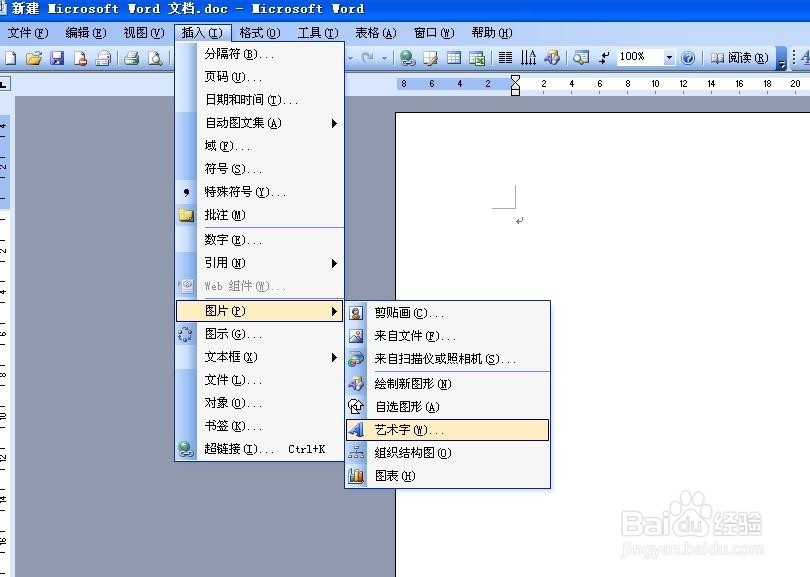This screenshot has height=577, width=810.
Task: Open Word Help with the question mark icon
Action: tap(687, 58)
